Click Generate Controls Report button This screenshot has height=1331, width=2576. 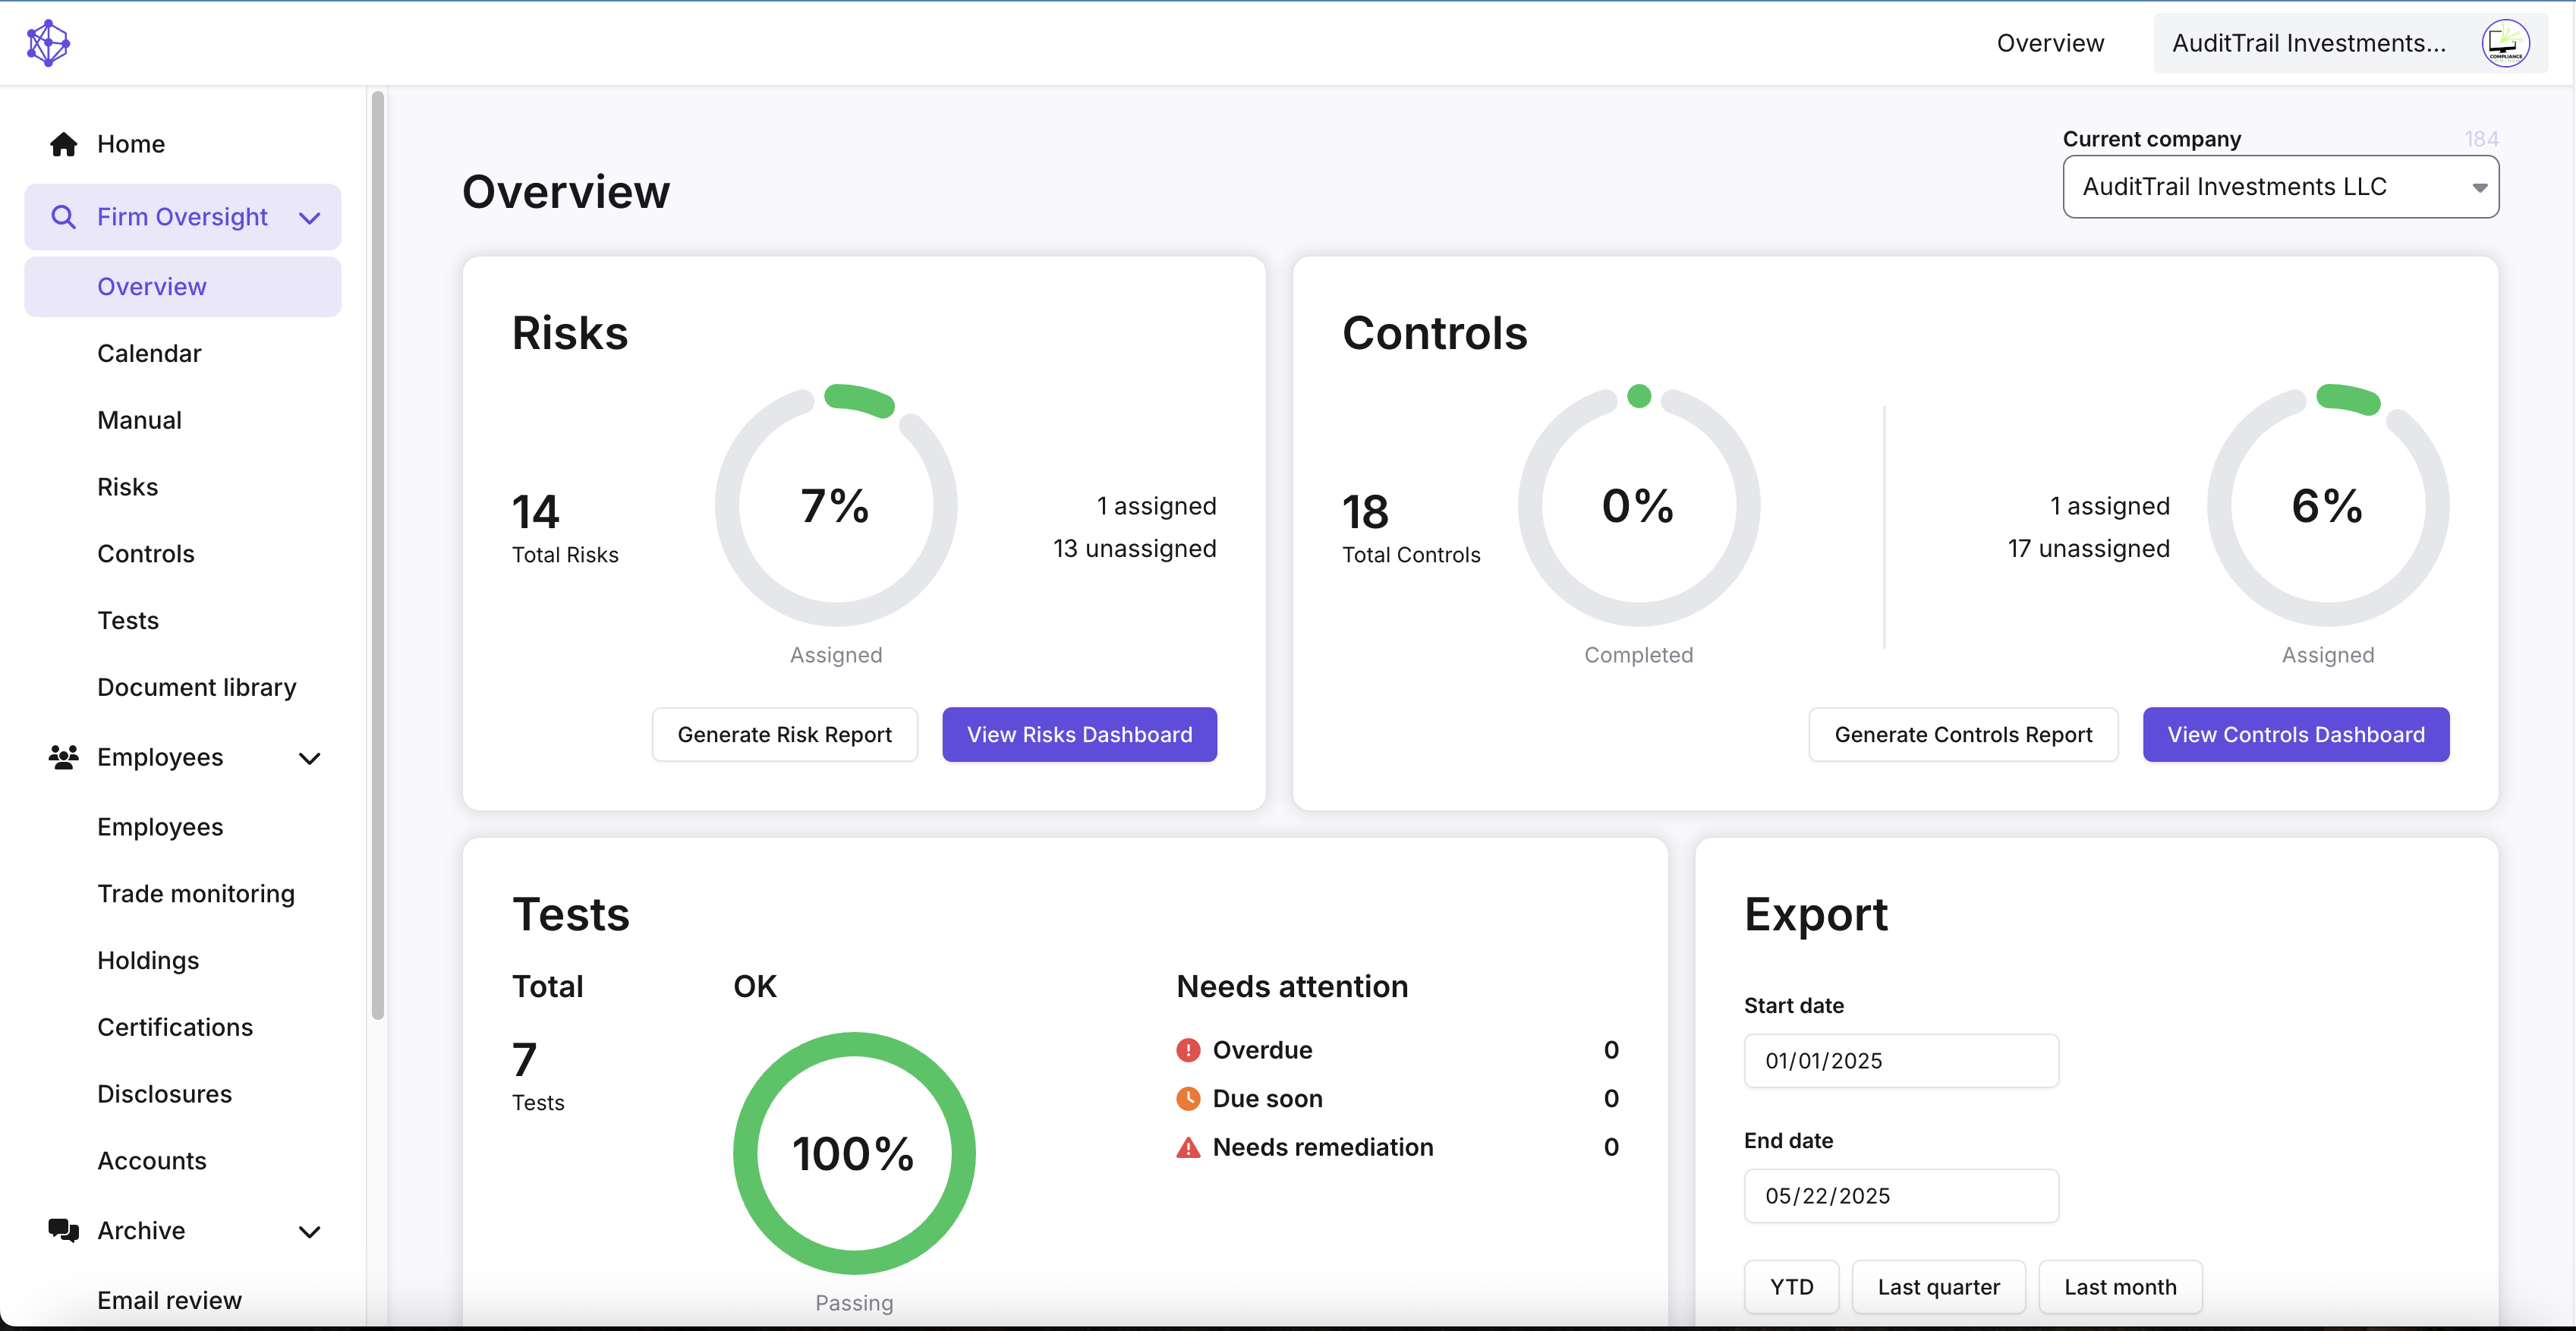click(x=1962, y=734)
